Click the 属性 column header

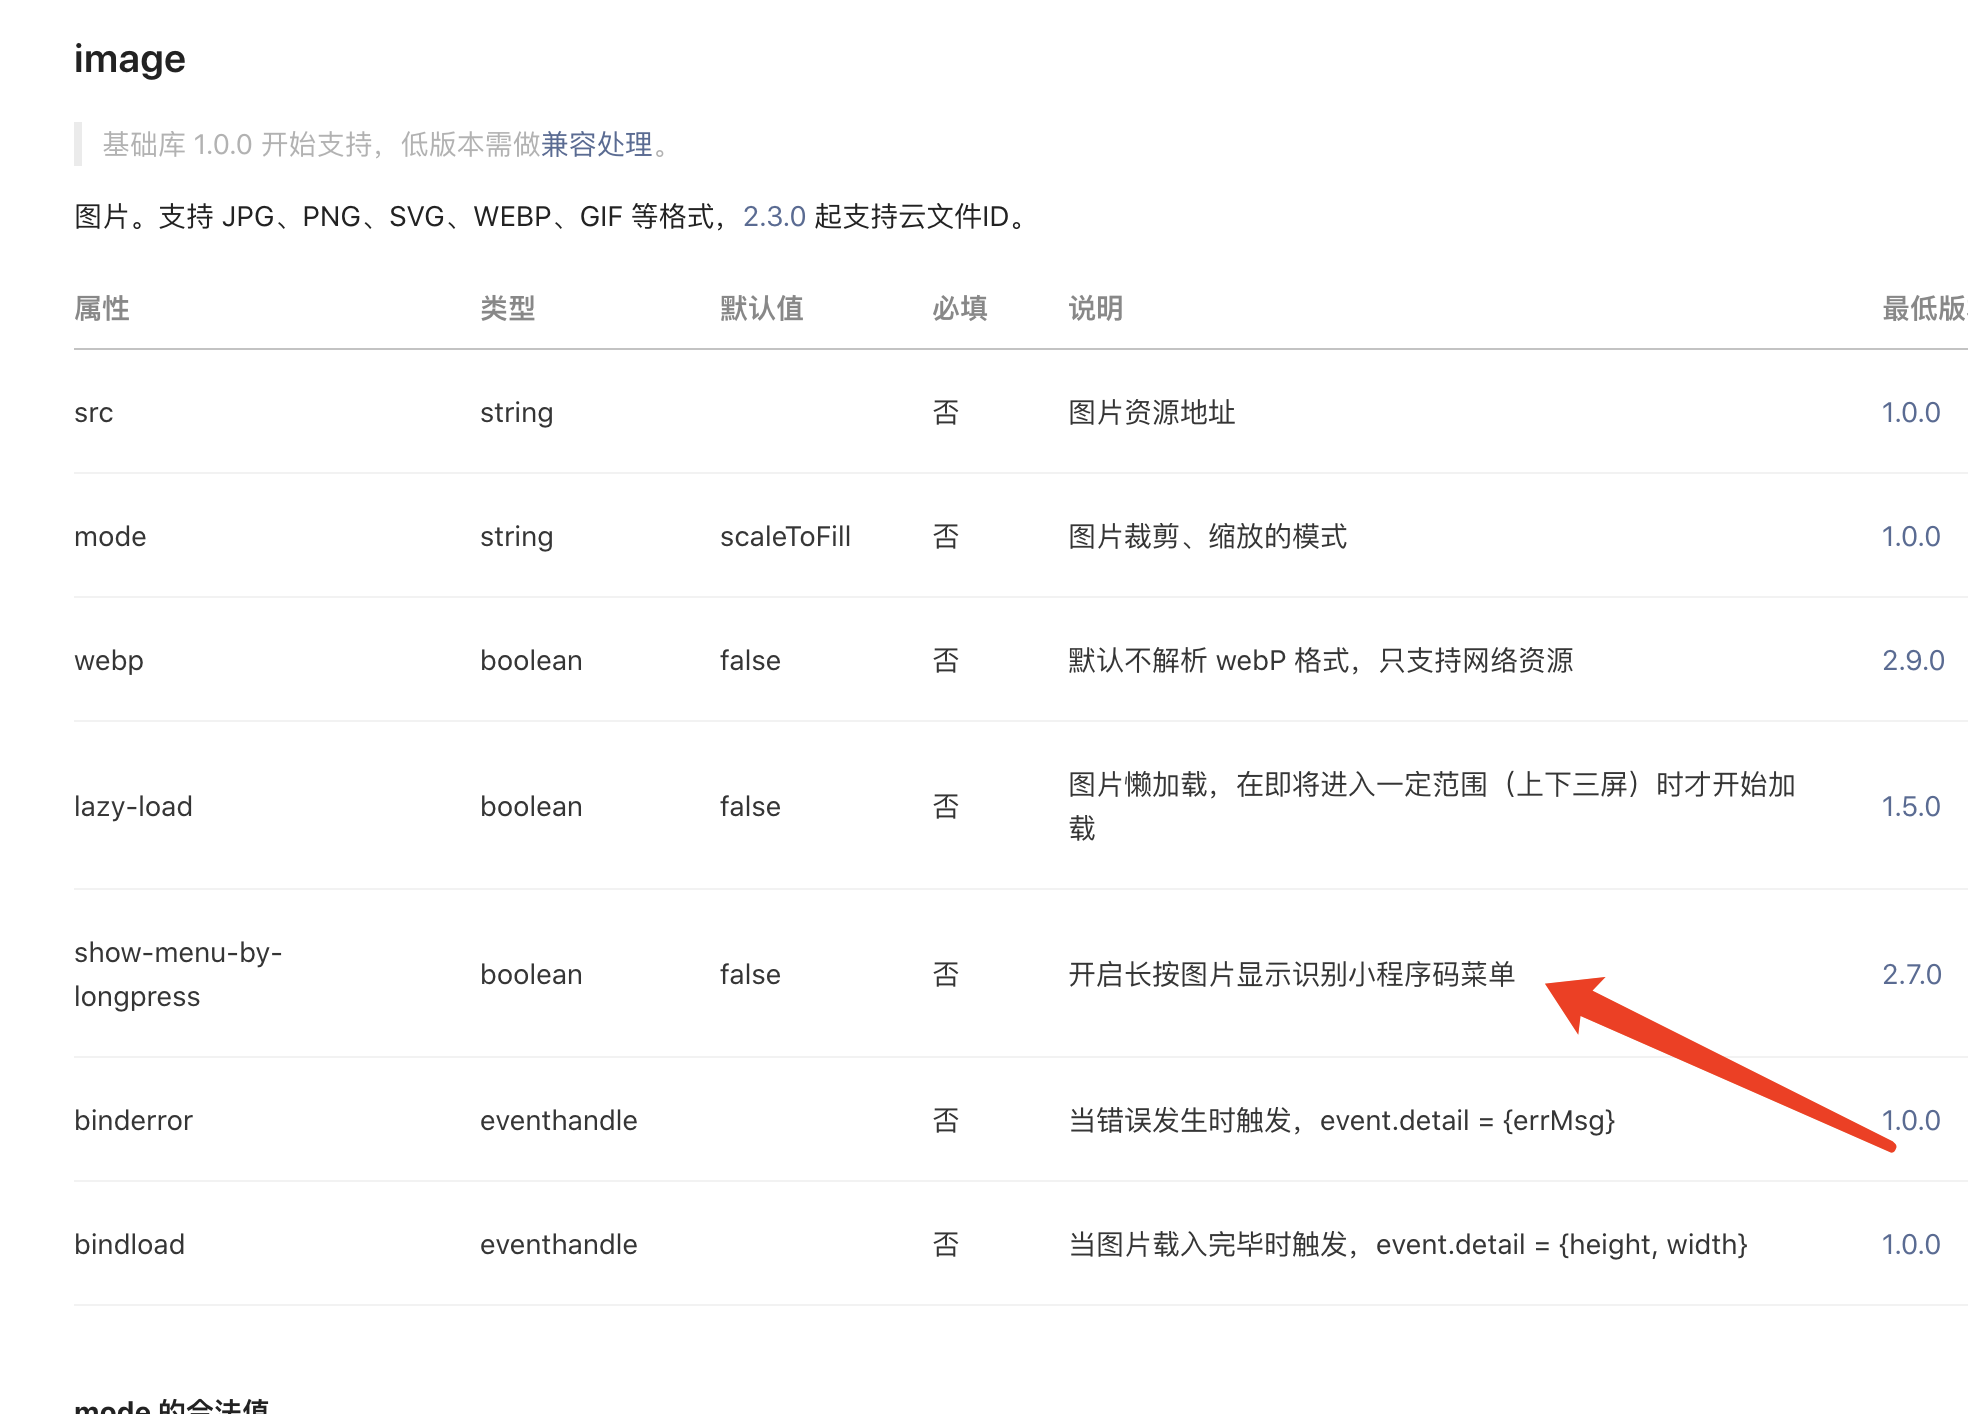(102, 309)
